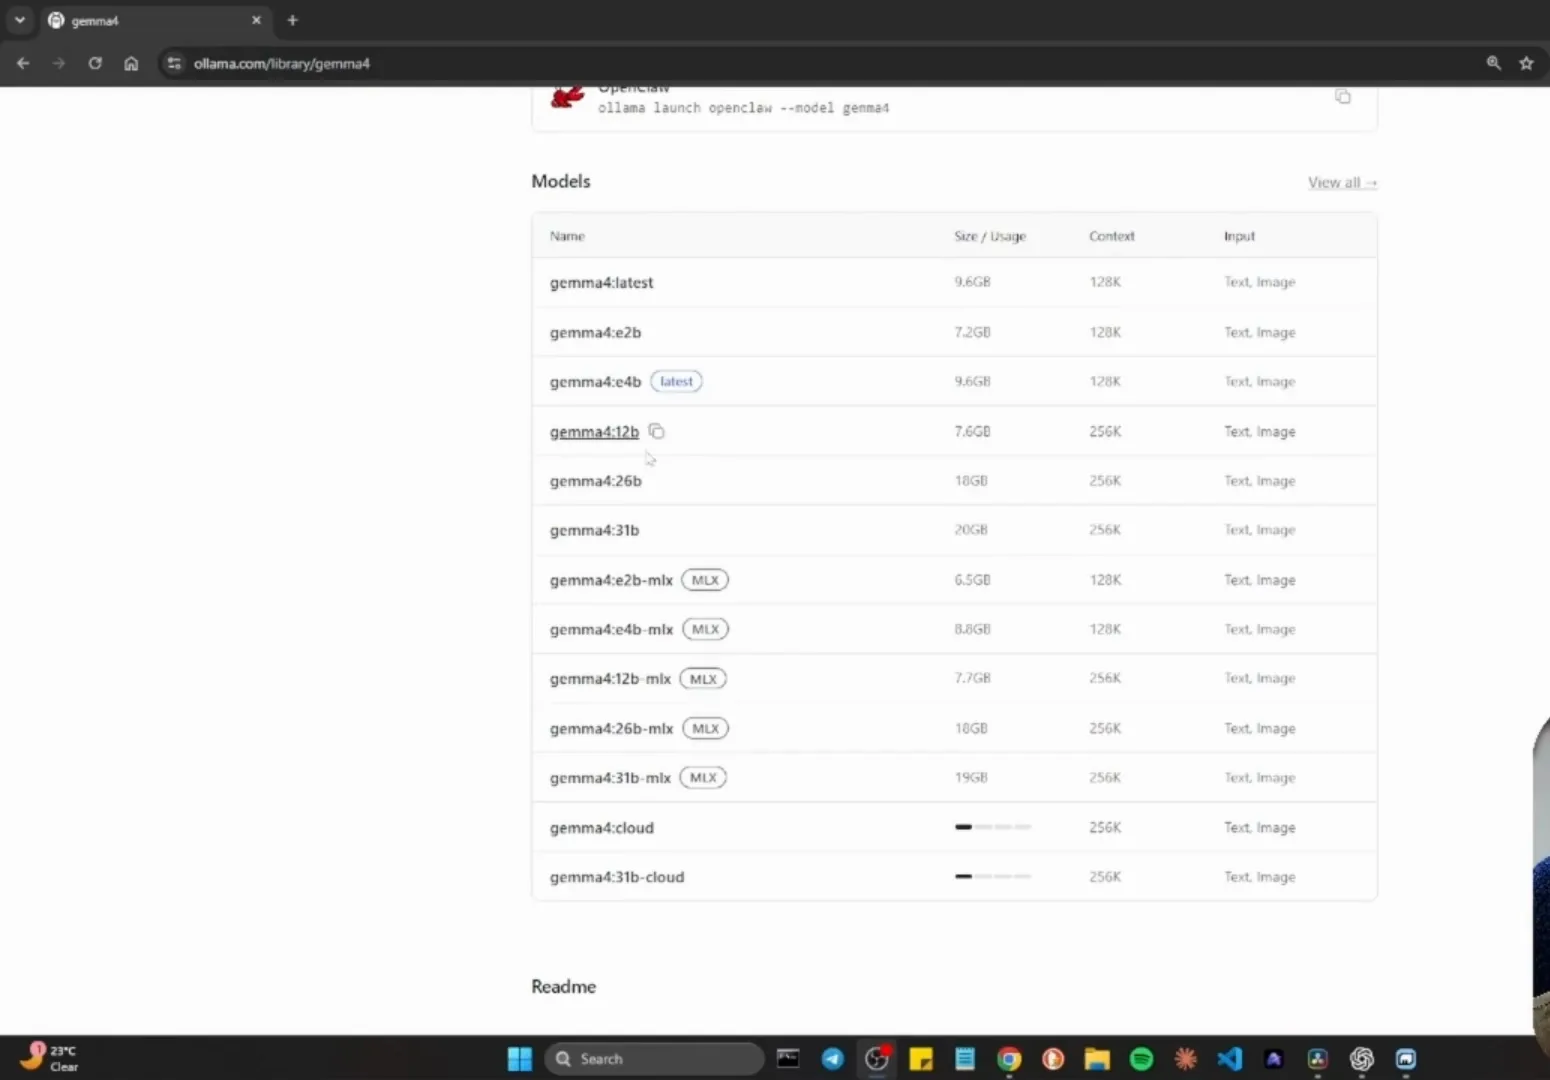The image size is (1550, 1080).
Task: Open Visual Studio Code from taskbar
Action: coord(1229,1059)
